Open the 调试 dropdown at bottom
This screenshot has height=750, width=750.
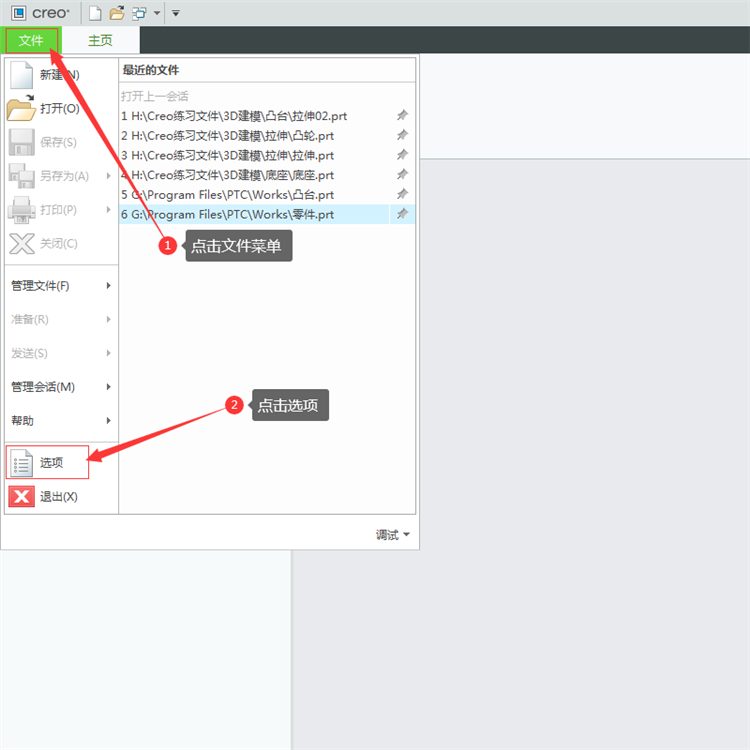pyautogui.click(x=392, y=535)
